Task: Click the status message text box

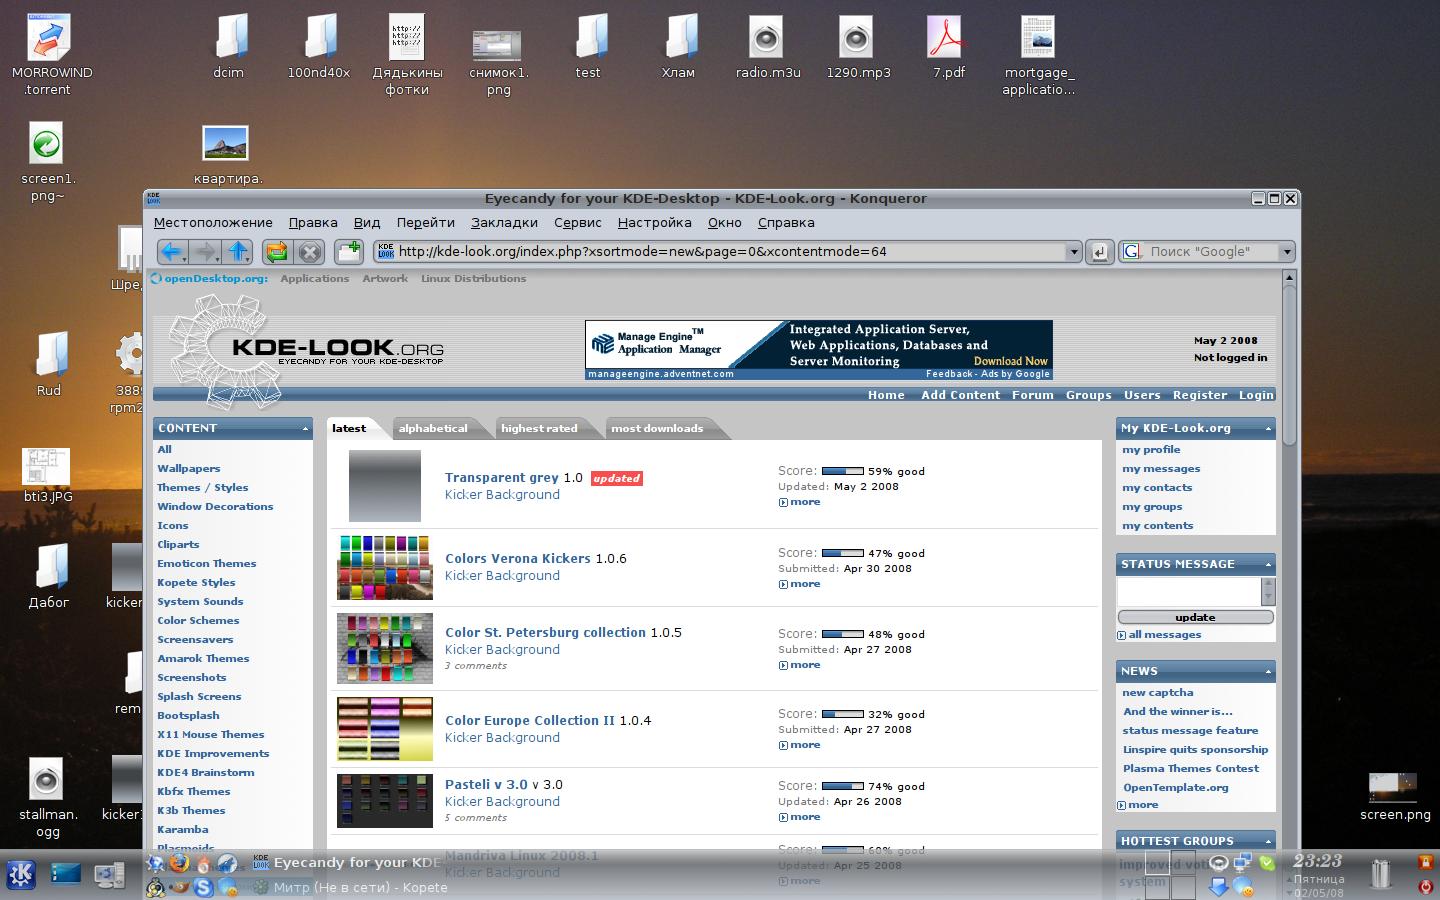Action: click(x=1188, y=591)
